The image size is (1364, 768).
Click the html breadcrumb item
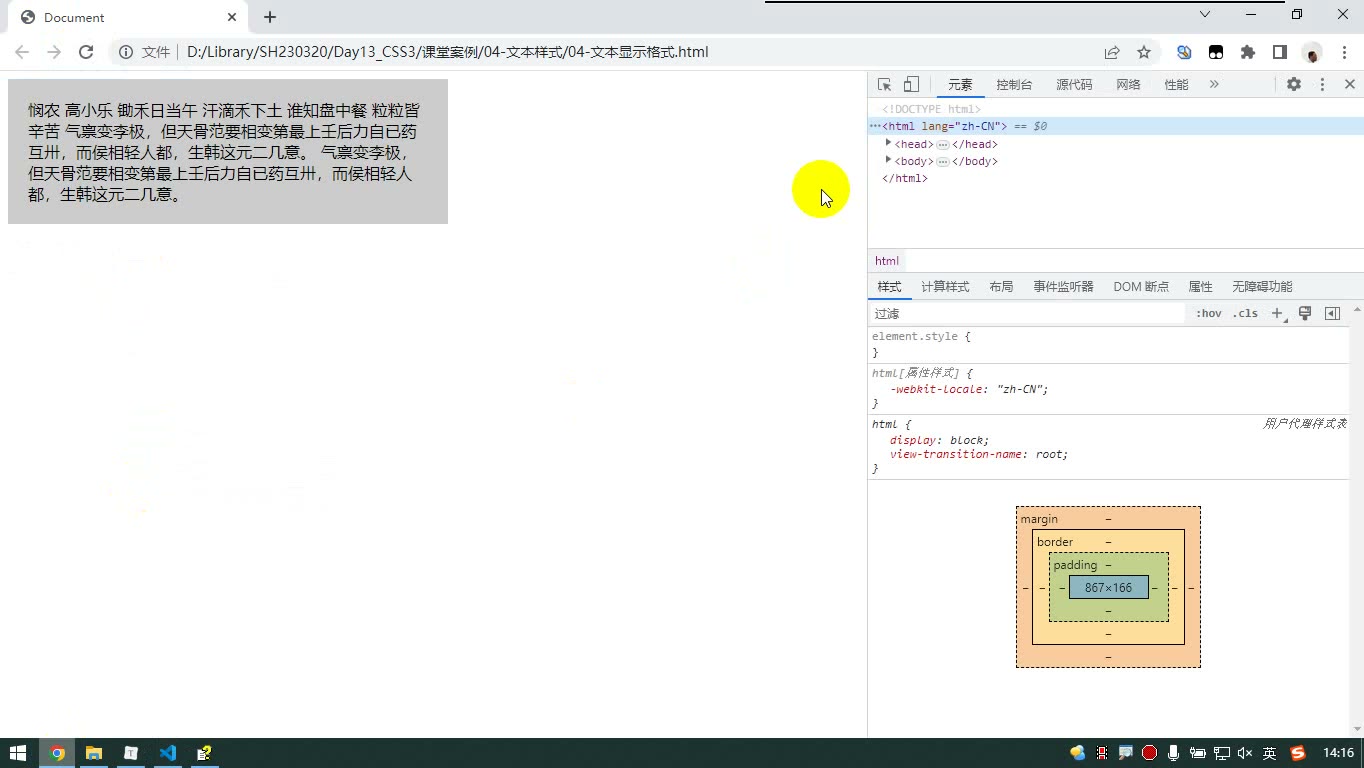887,261
